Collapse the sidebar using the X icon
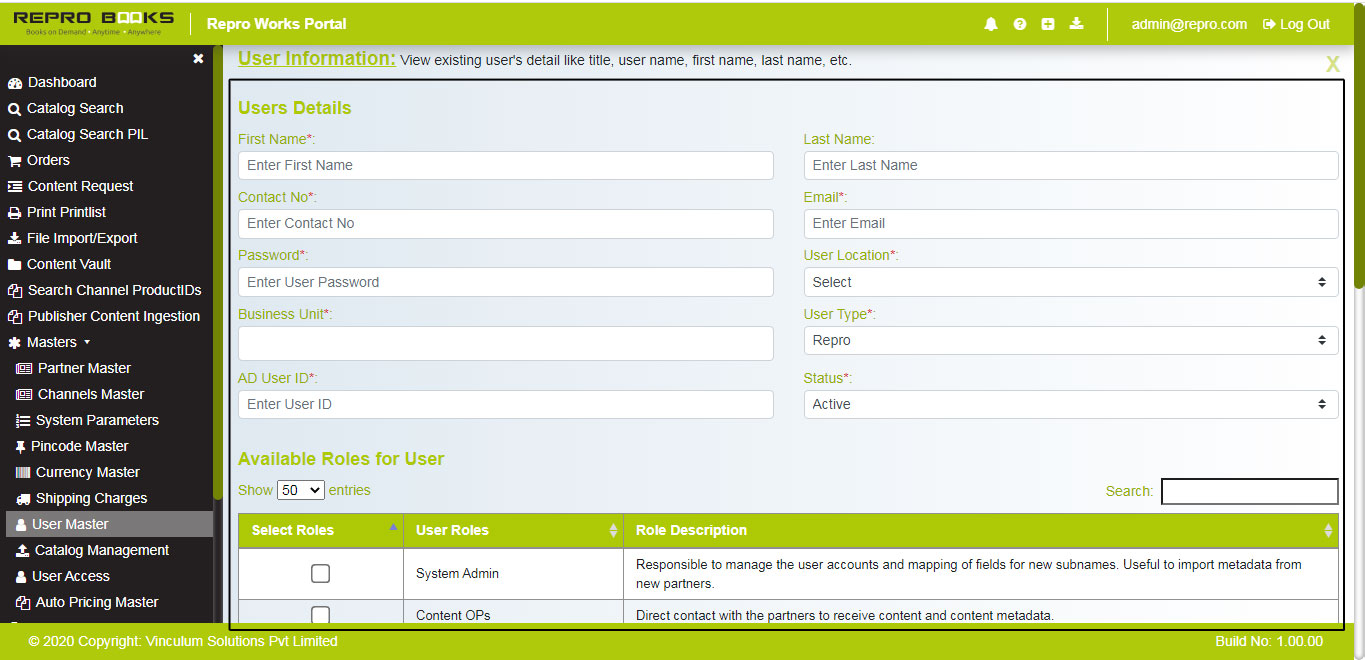The image size is (1365, 660). [198, 58]
